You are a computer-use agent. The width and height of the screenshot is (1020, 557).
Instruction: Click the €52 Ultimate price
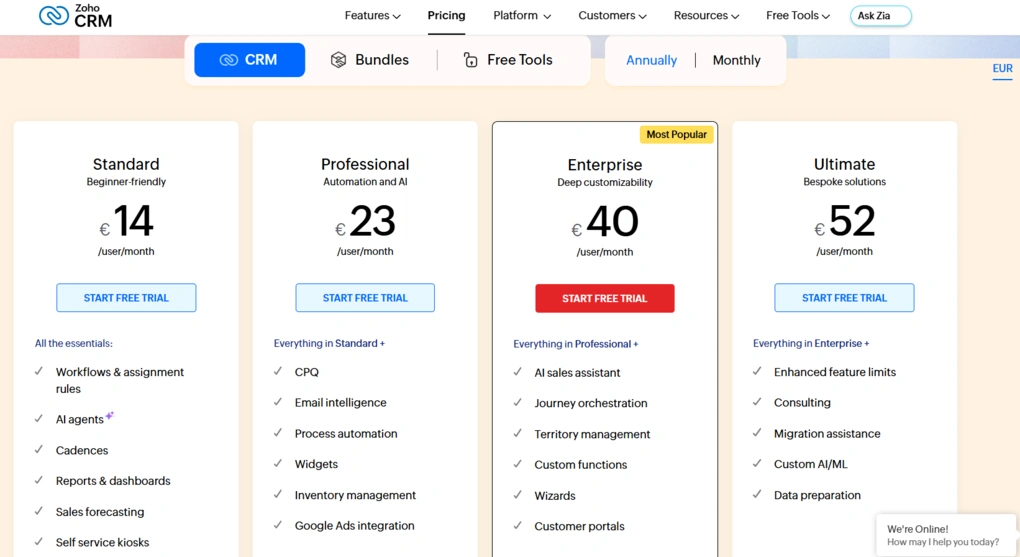(844, 221)
